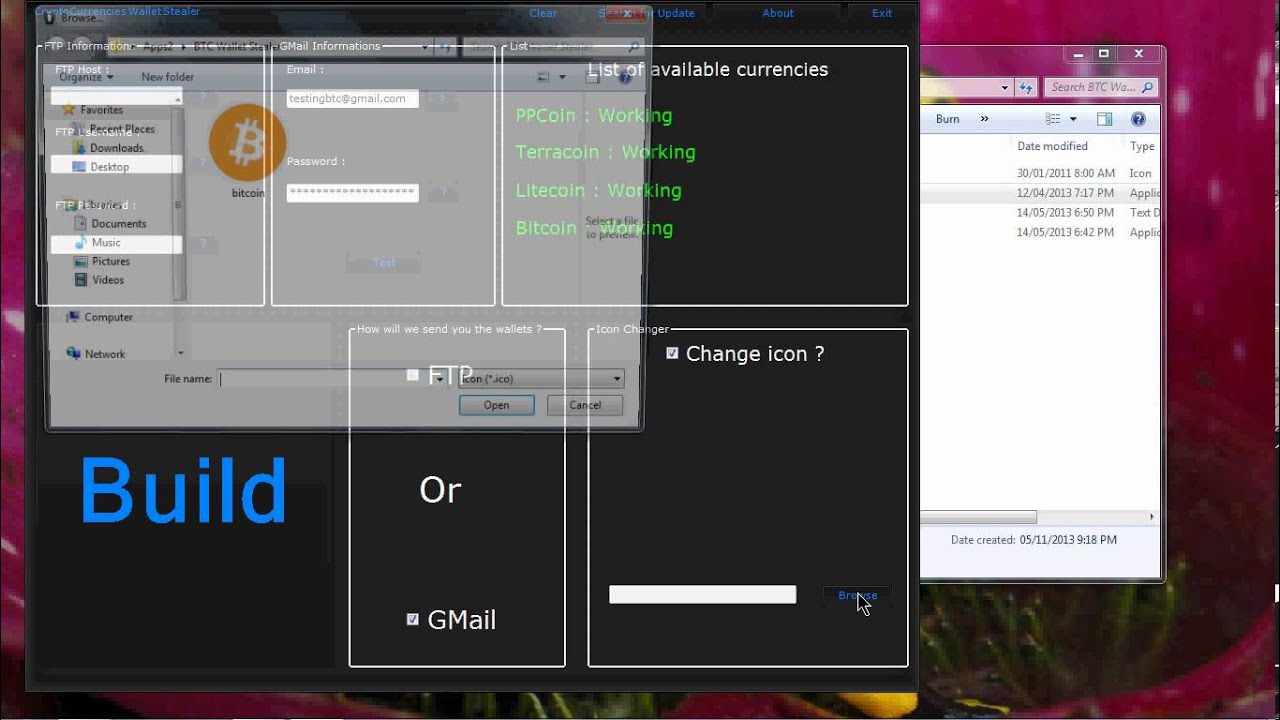Click the PPCoin : Working list entry
The height and width of the screenshot is (720, 1280).
pyautogui.click(x=593, y=115)
